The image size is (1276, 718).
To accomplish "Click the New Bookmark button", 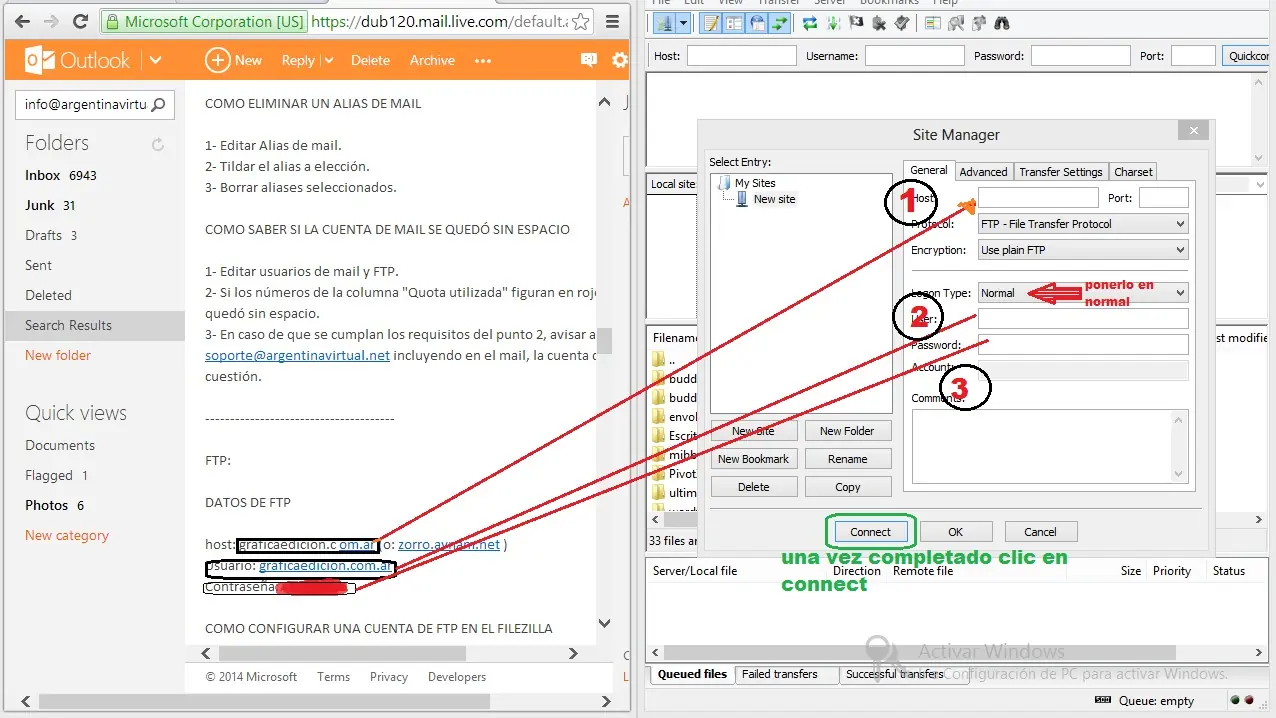I will (754, 459).
